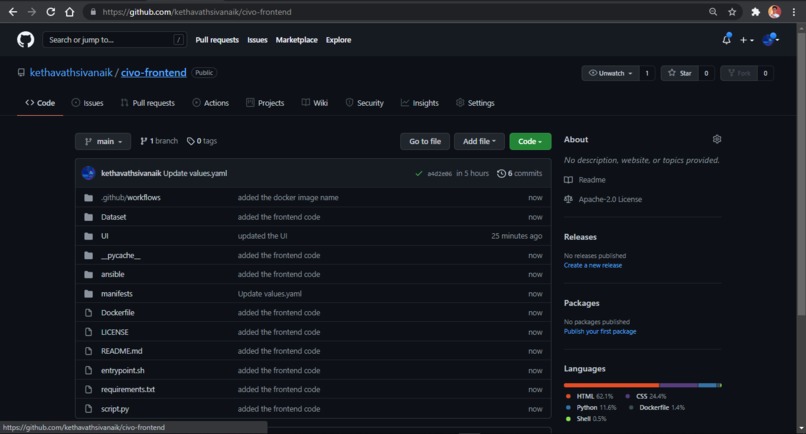Open Explore in top navigation
The width and height of the screenshot is (806, 434).
coord(338,40)
